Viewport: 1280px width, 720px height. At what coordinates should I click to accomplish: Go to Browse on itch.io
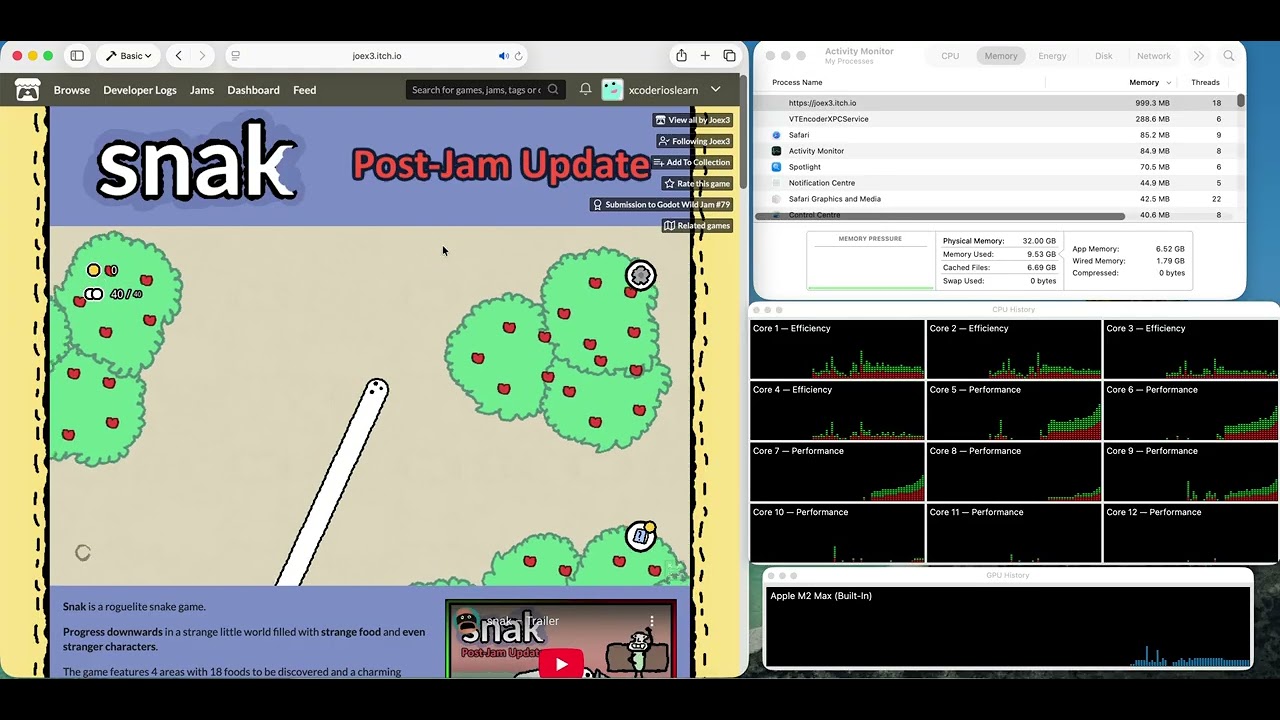coord(72,90)
